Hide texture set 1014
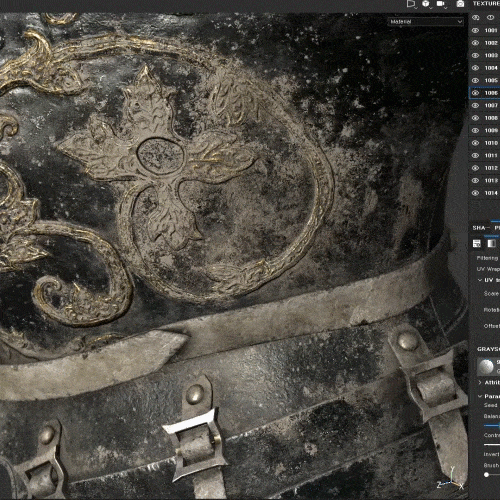This screenshot has width=500, height=500. 476,193
